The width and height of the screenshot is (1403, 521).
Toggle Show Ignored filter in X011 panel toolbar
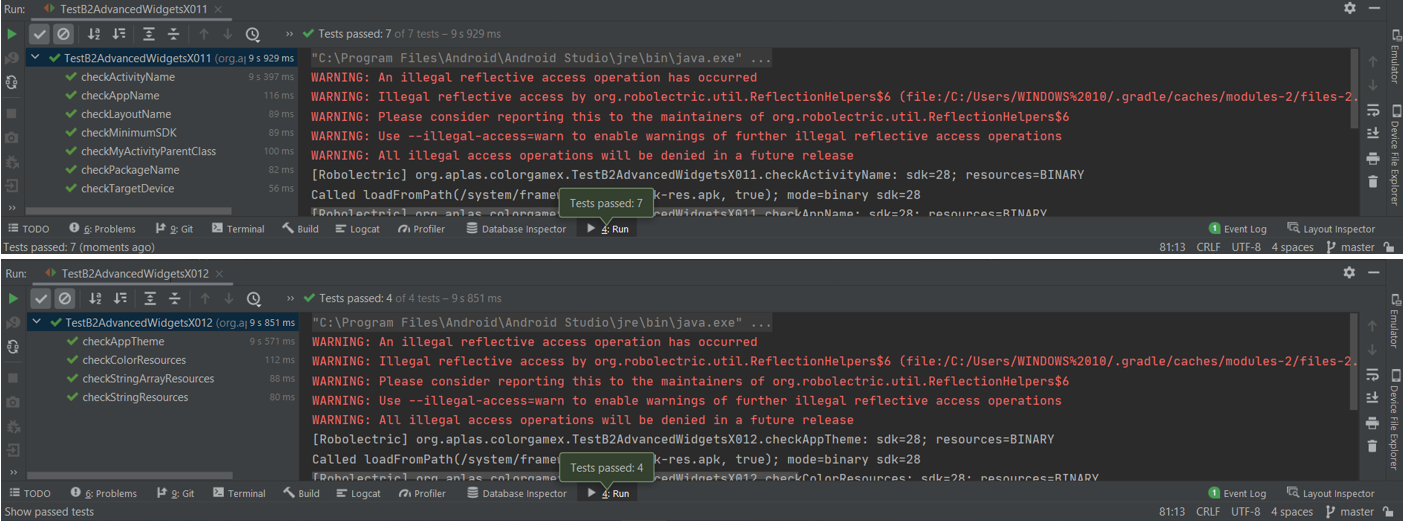64,34
